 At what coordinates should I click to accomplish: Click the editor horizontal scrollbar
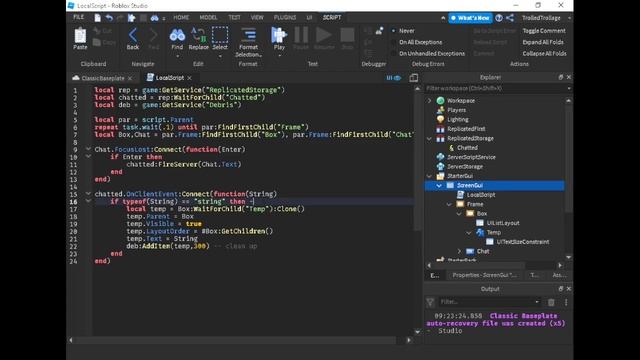(x=236, y=340)
